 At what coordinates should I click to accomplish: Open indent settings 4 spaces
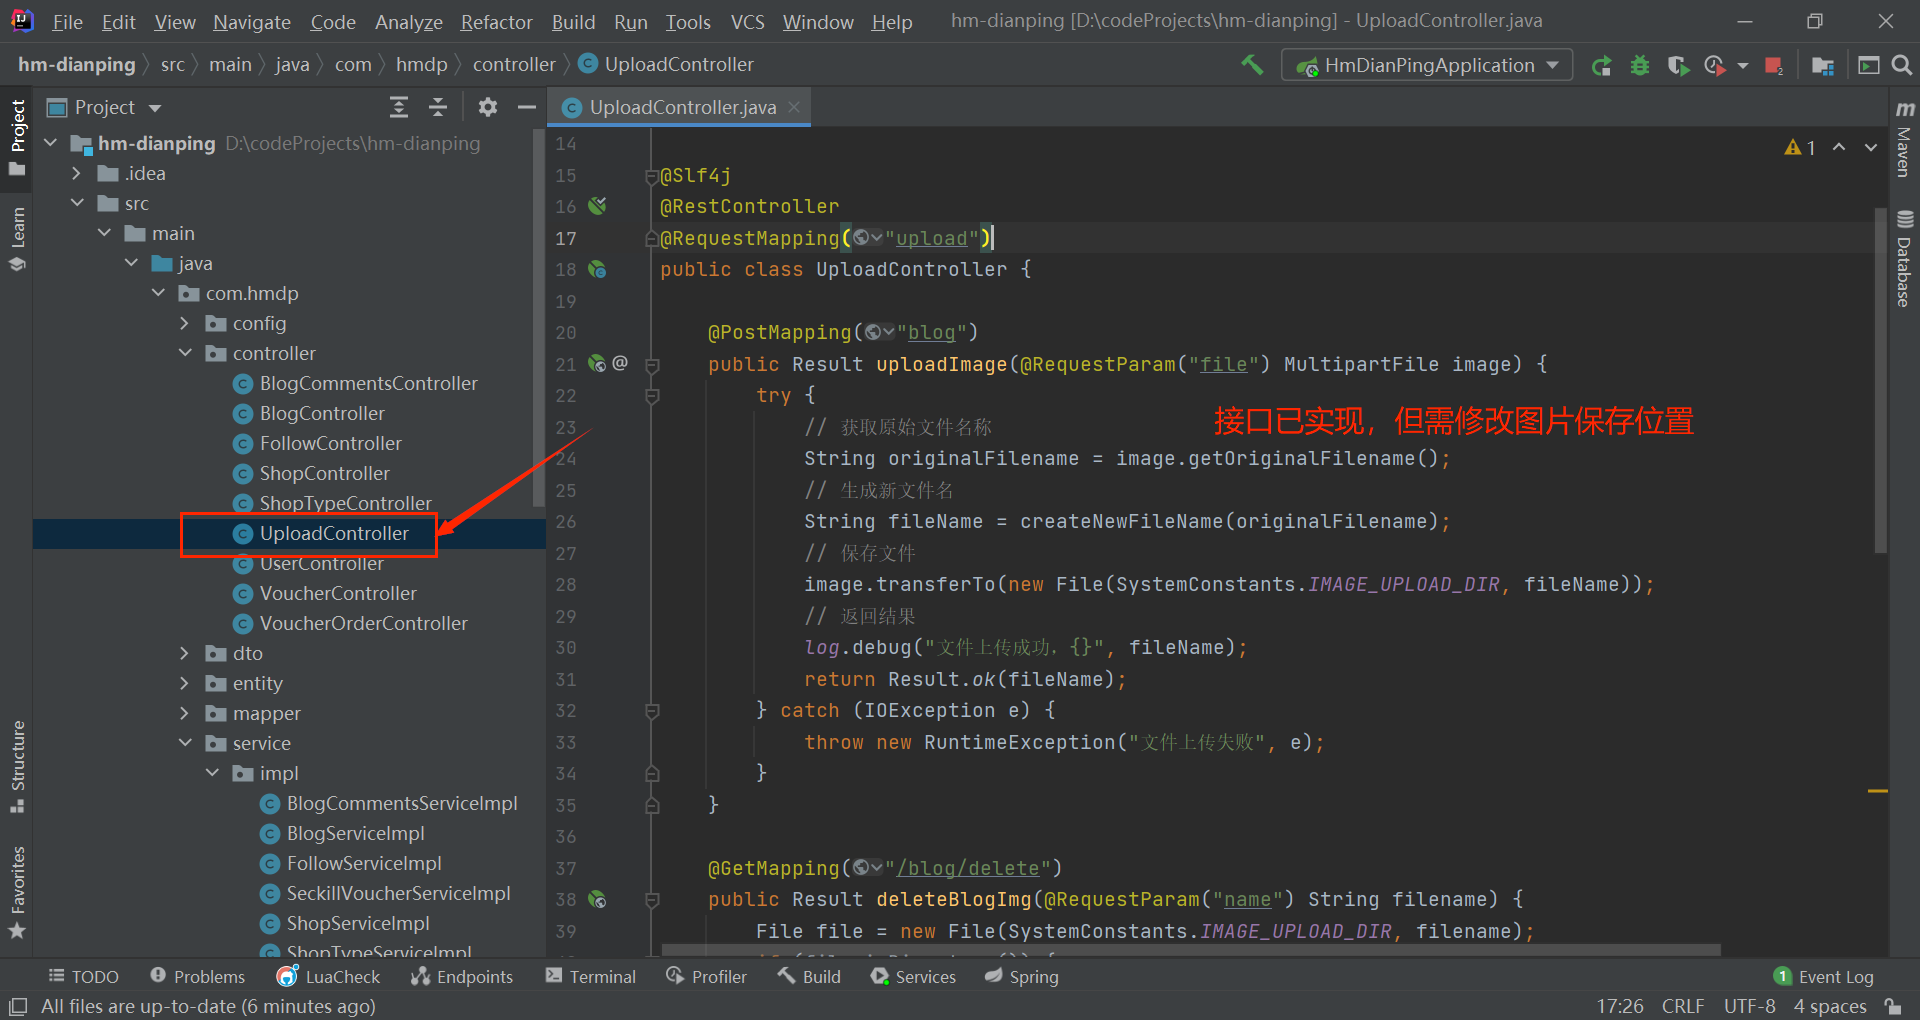click(1830, 1006)
